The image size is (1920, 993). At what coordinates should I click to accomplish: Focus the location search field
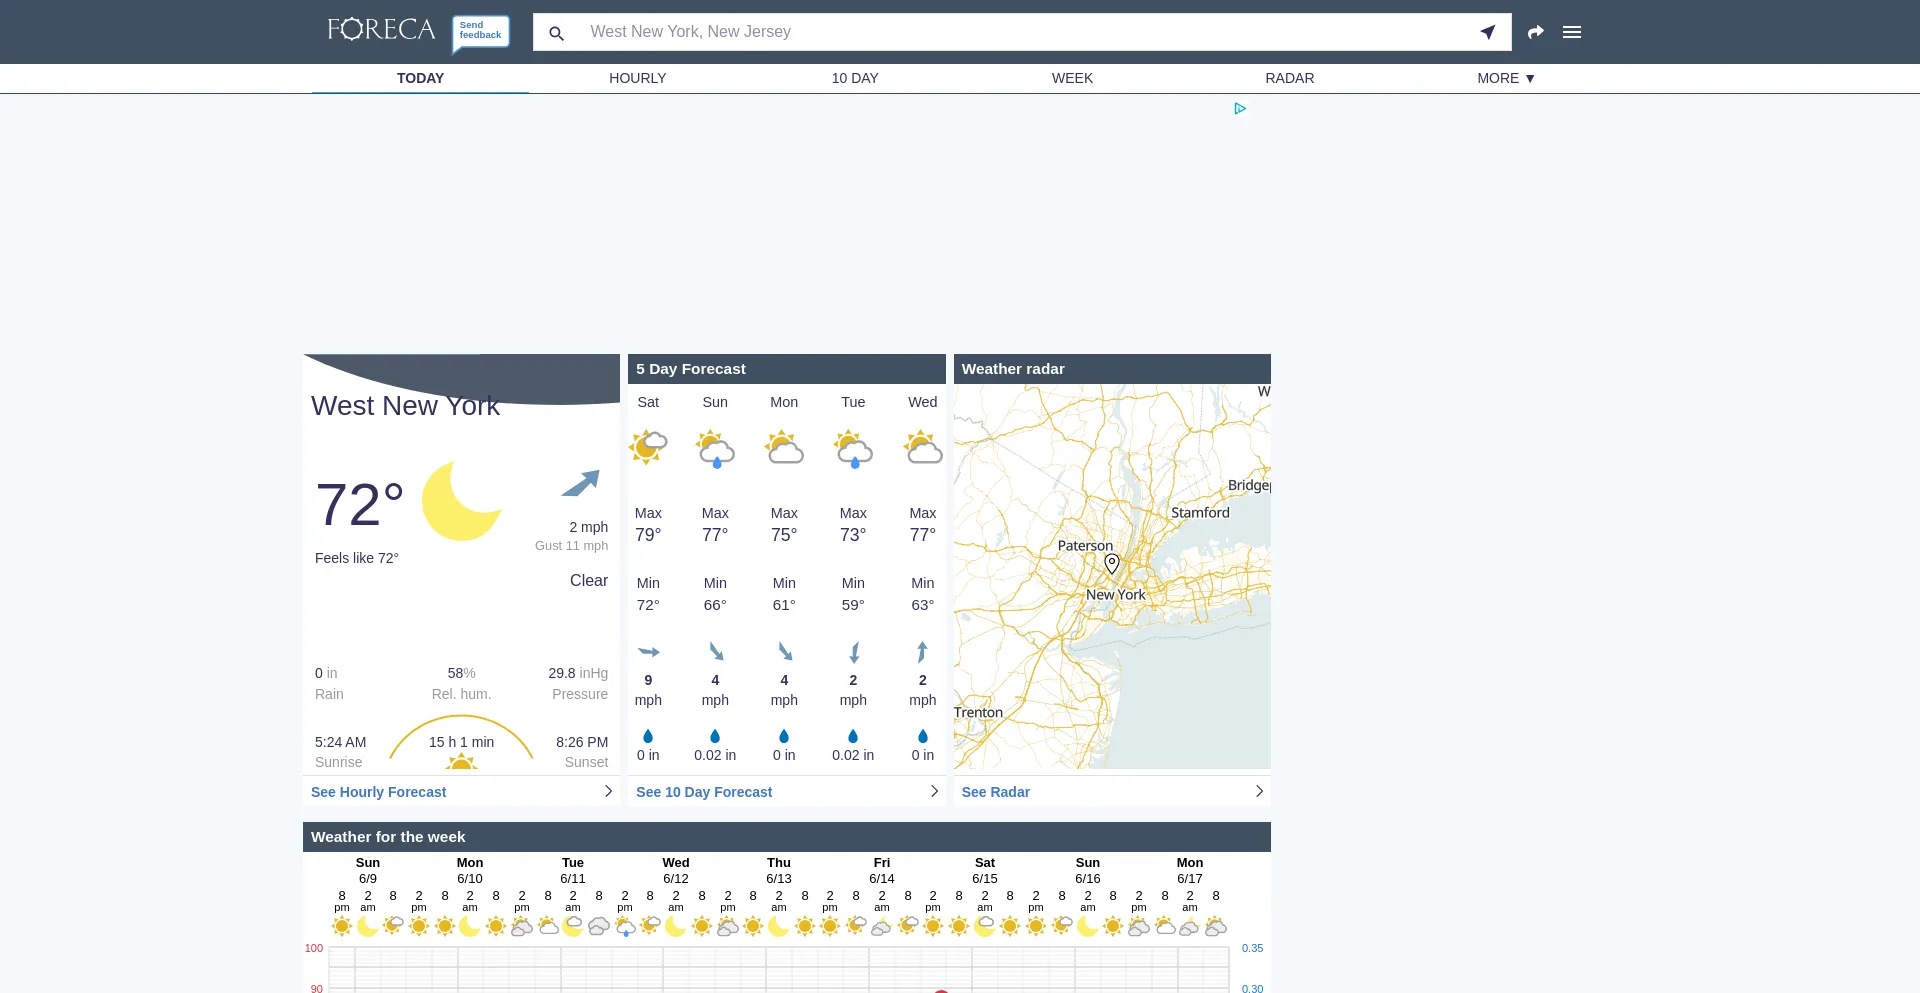pos(1022,32)
